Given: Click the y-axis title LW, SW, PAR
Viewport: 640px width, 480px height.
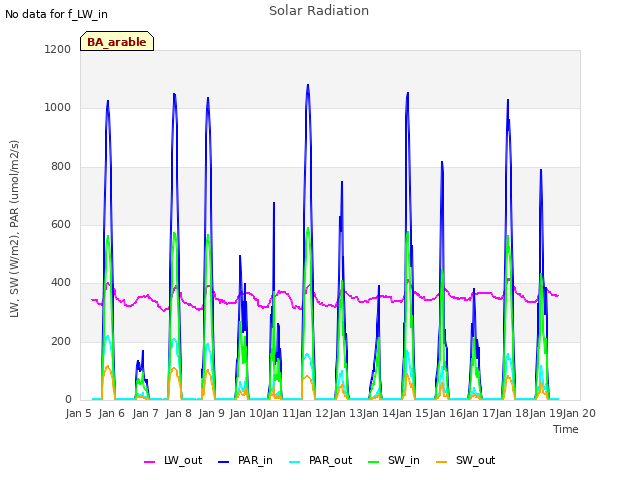Looking at the screenshot, I should coord(14,229).
